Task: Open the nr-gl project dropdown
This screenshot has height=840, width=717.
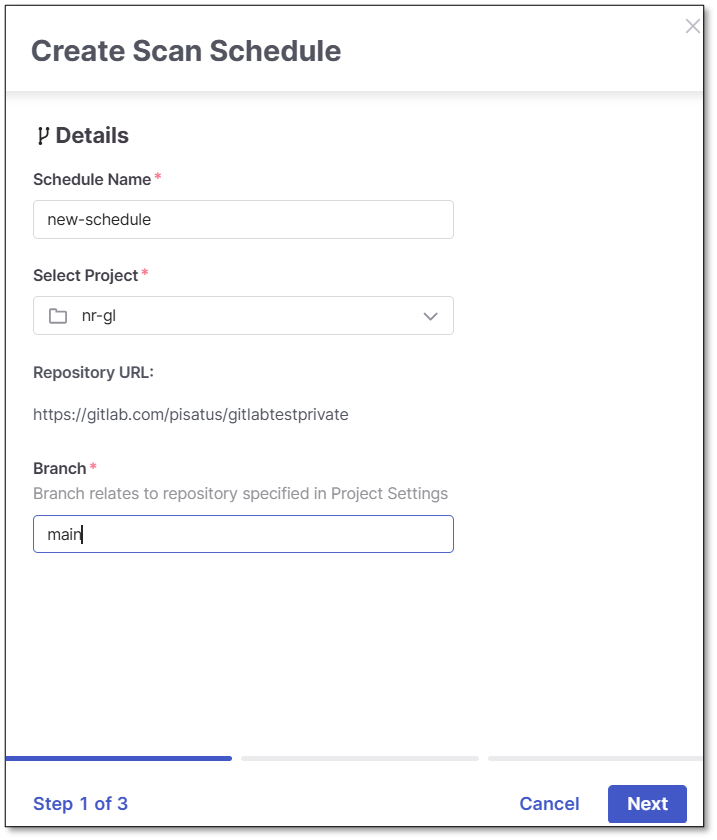Action: click(x=243, y=316)
